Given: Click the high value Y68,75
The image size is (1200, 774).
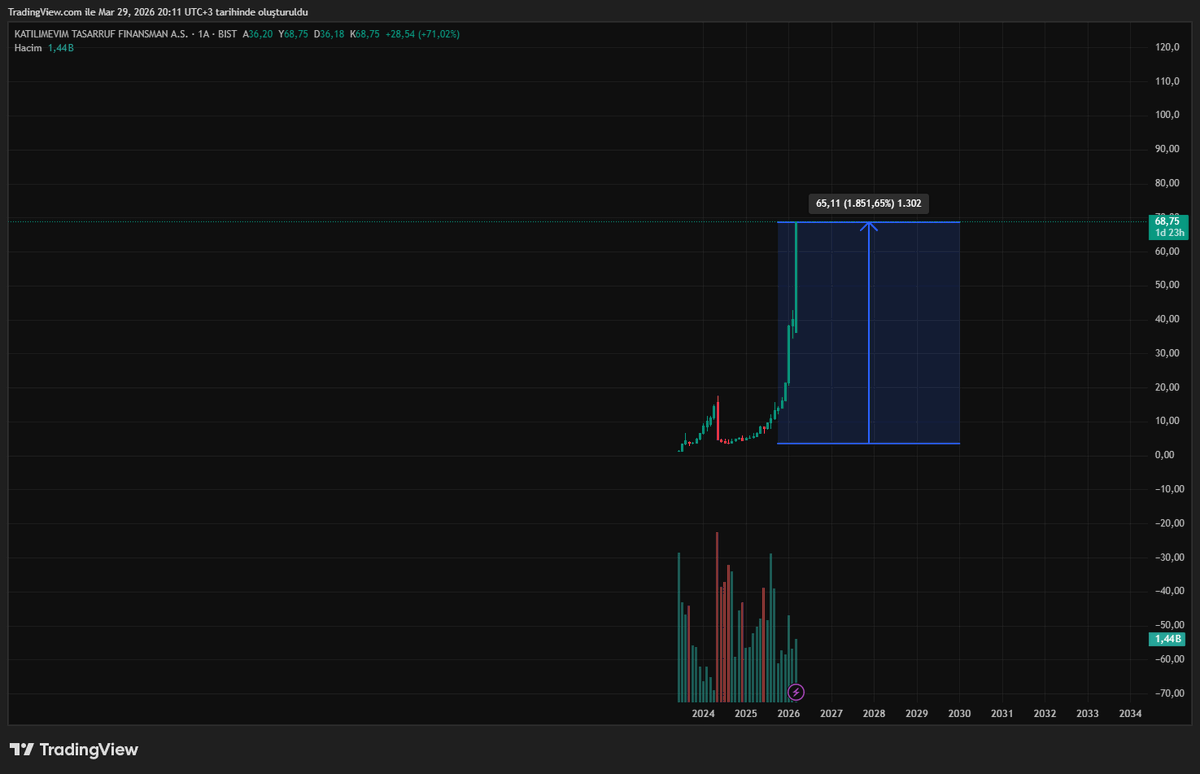Looking at the screenshot, I should (x=294, y=34).
